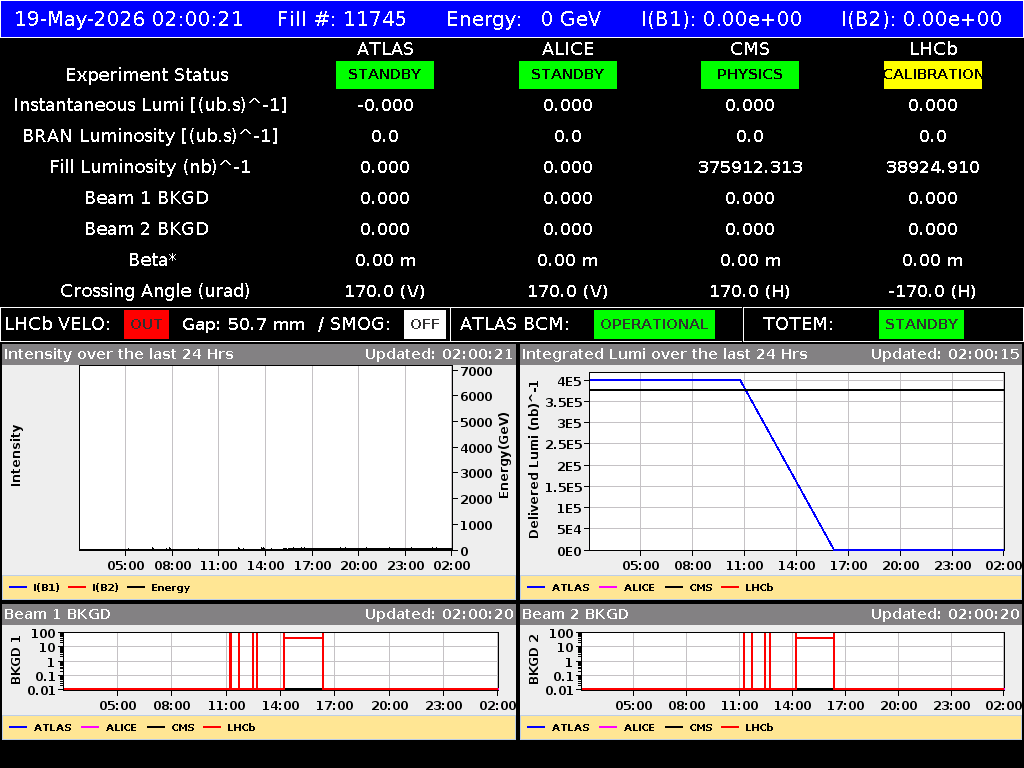Viewport: 1024px width, 768px height.
Task: Click the Beam 2 BKGD table row label
Action: (147, 229)
